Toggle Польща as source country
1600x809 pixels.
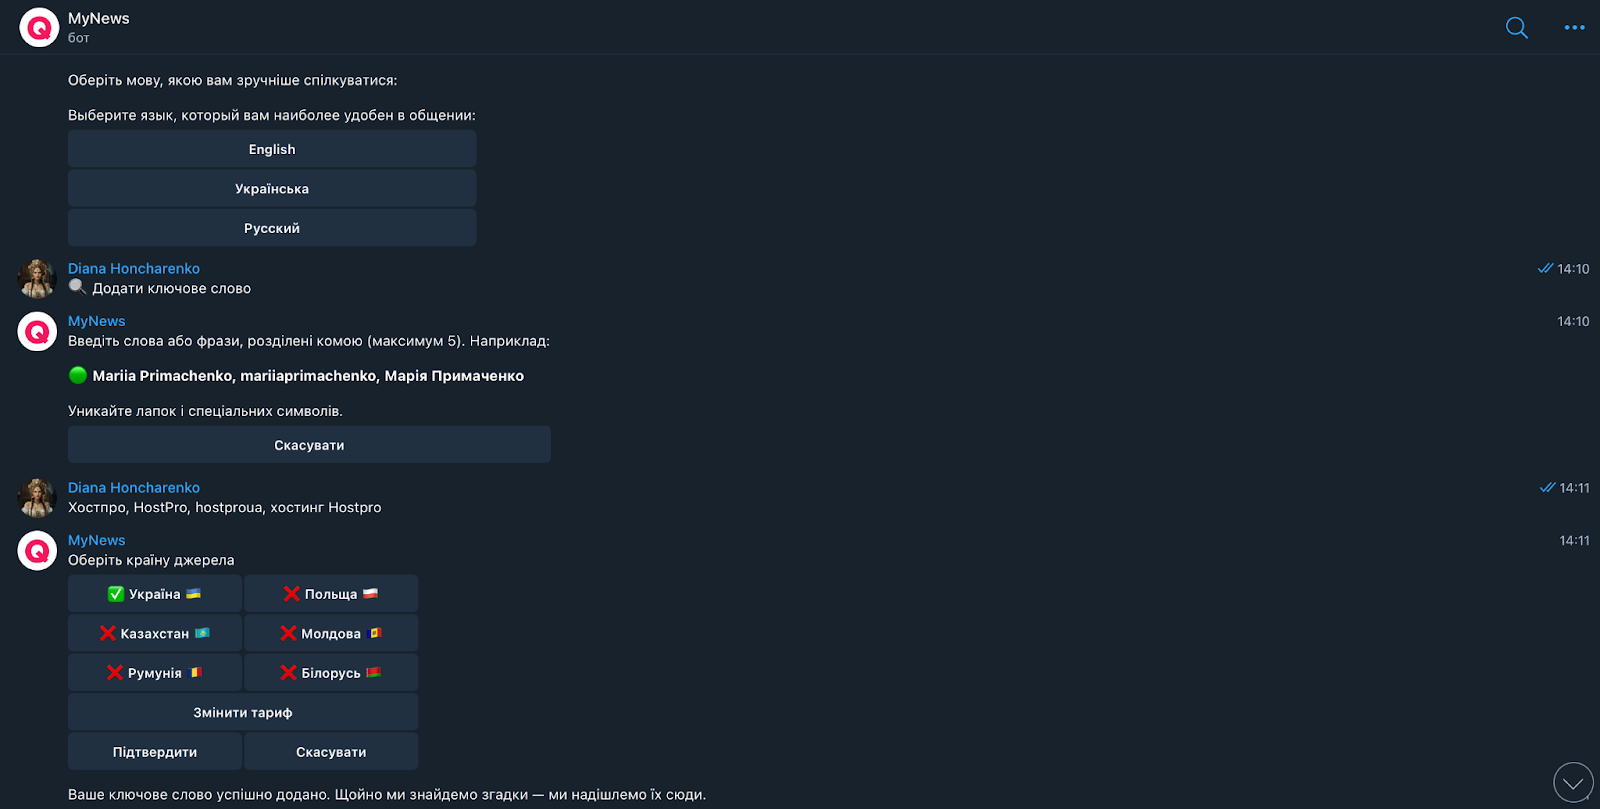(331, 594)
